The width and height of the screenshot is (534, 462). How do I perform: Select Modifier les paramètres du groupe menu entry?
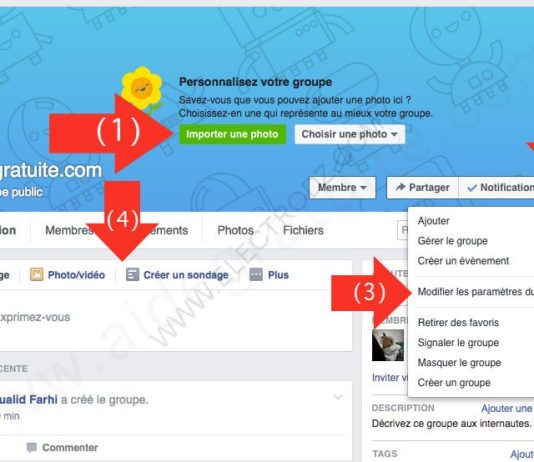click(474, 292)
